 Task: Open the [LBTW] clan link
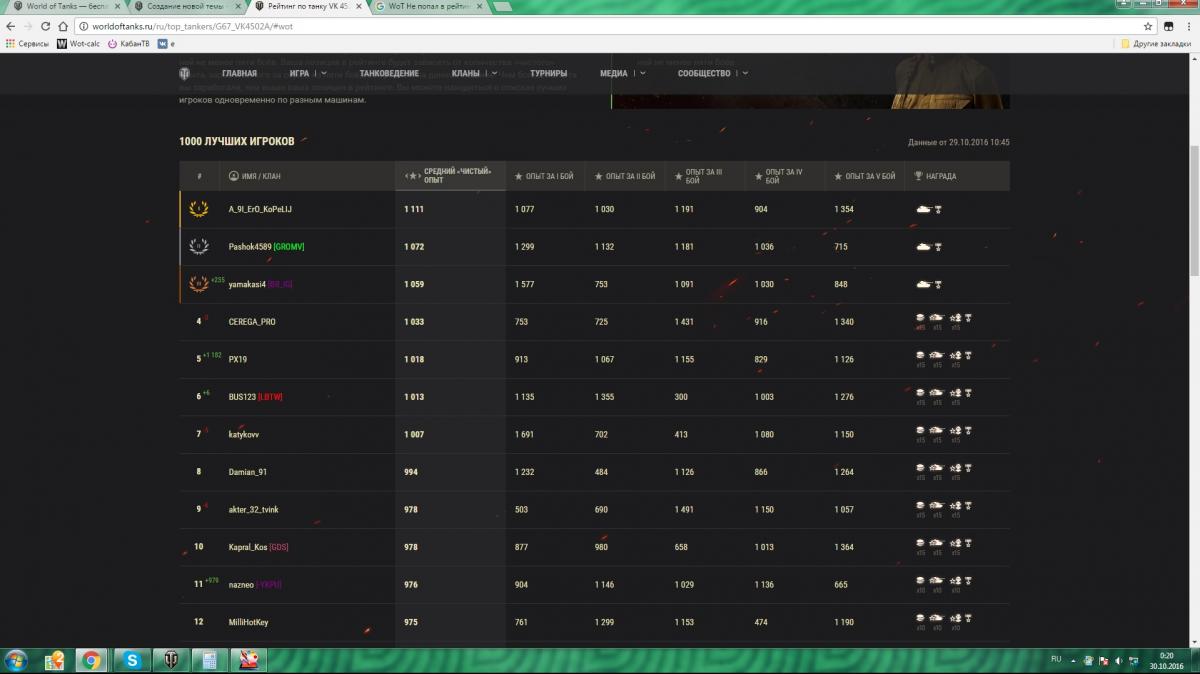click(270, 397)
